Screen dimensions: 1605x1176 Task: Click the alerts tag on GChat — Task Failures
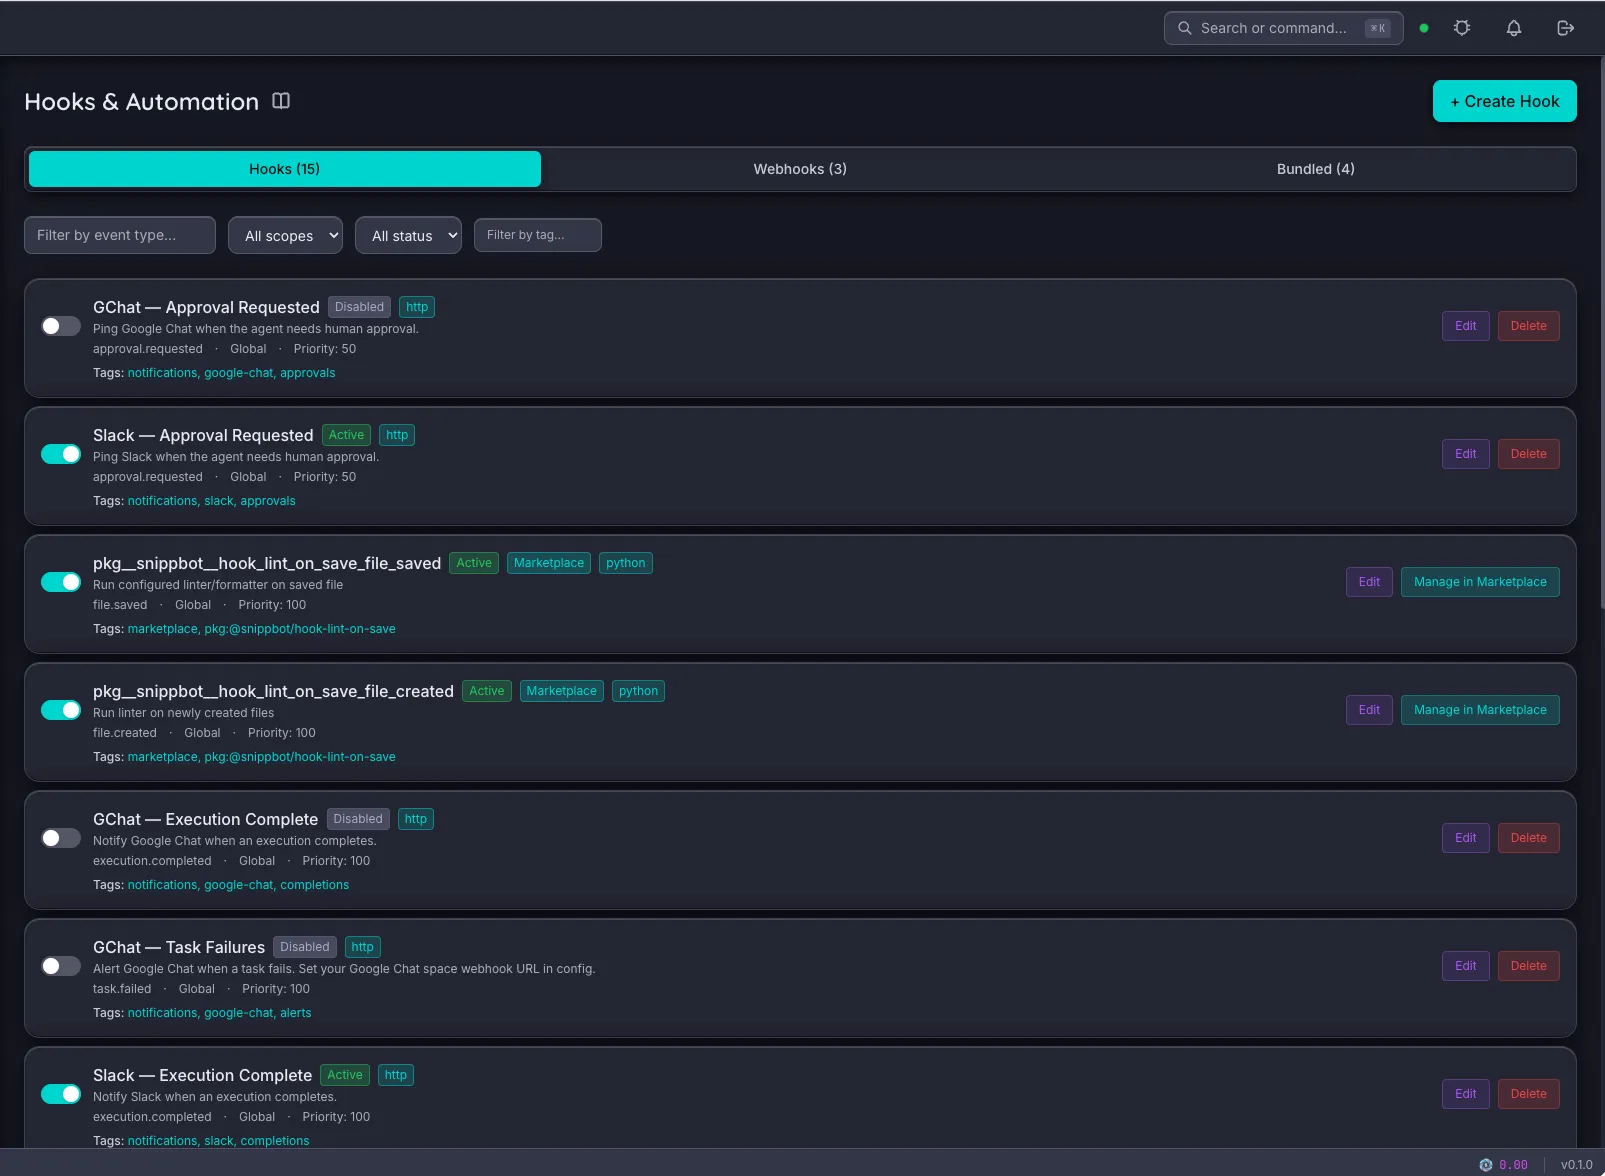pos(296,1013)
